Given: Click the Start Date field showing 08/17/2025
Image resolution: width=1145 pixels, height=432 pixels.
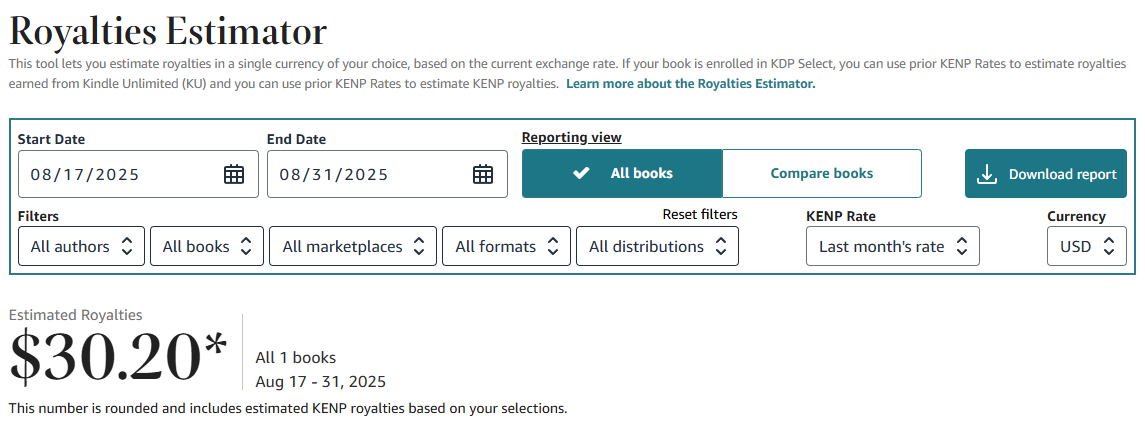Looking at the screenshot, I should (x=138, y=174).
